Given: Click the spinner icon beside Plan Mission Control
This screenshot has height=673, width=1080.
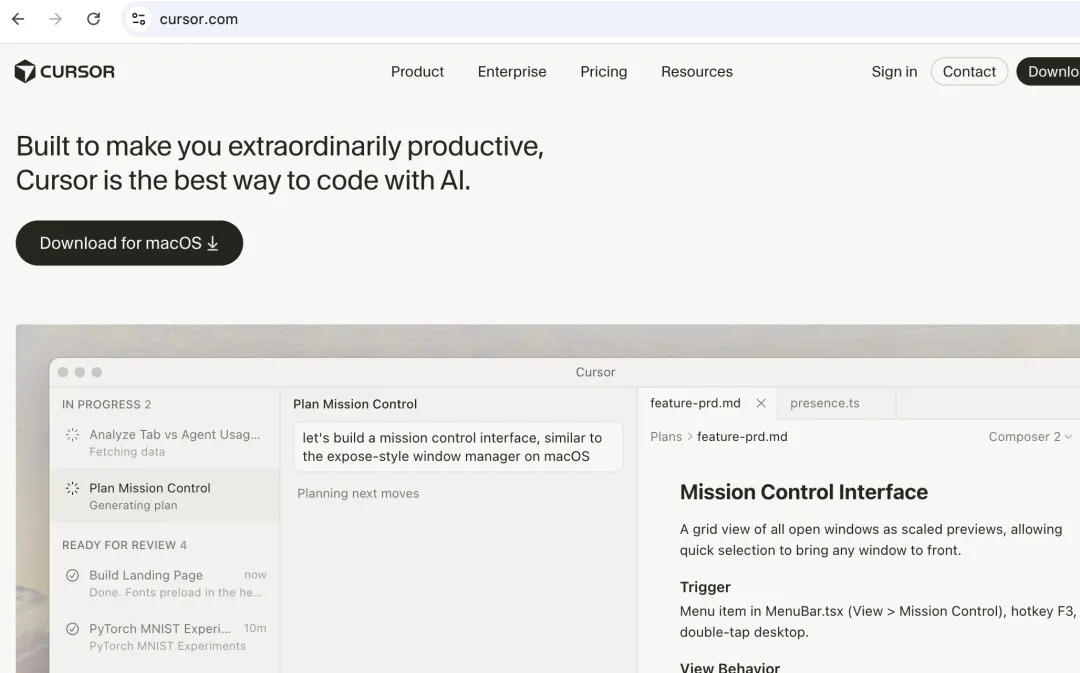Looking at the screenshot, I should [72, 488].
